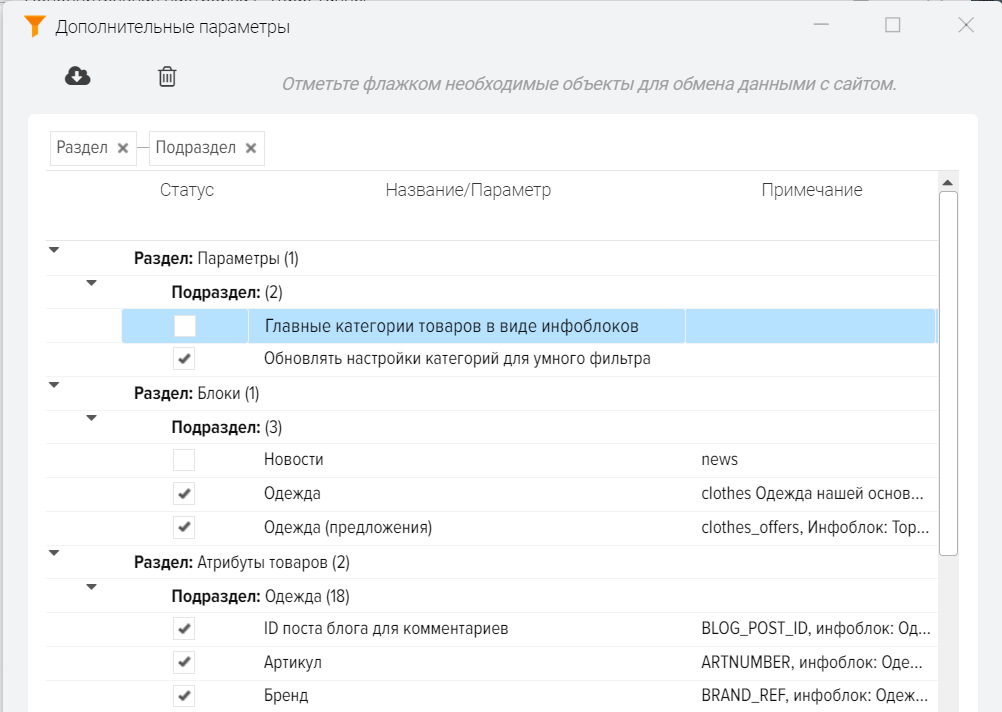
Task: Enable the Главные категории товаров checkbox
Action: click(x=184, y=326)
